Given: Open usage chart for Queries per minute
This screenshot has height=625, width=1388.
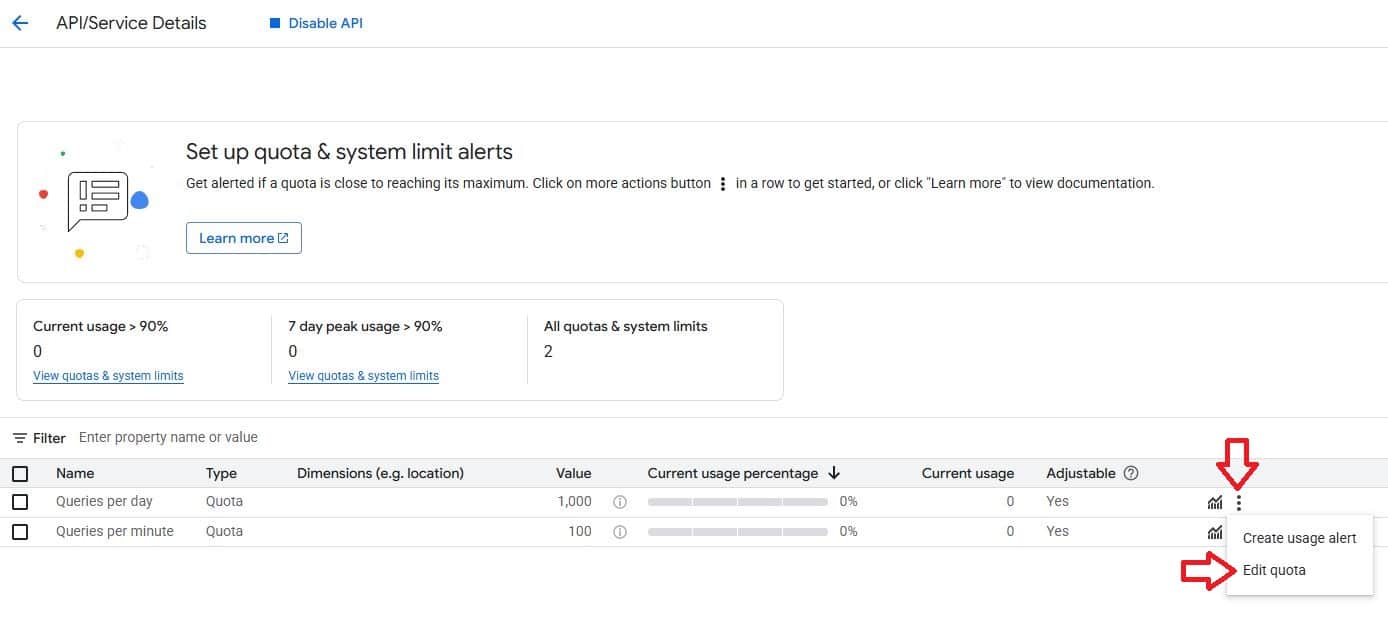Looking at the screenshot, I should point(1215,532).
